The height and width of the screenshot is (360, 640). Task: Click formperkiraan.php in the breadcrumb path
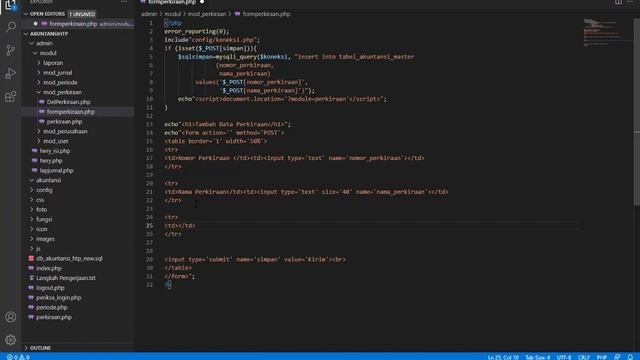pos(266,14)
